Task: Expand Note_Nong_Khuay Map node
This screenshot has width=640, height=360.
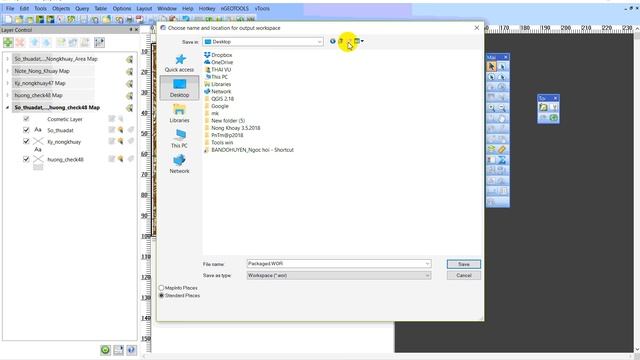Action: tap(7, 71)
